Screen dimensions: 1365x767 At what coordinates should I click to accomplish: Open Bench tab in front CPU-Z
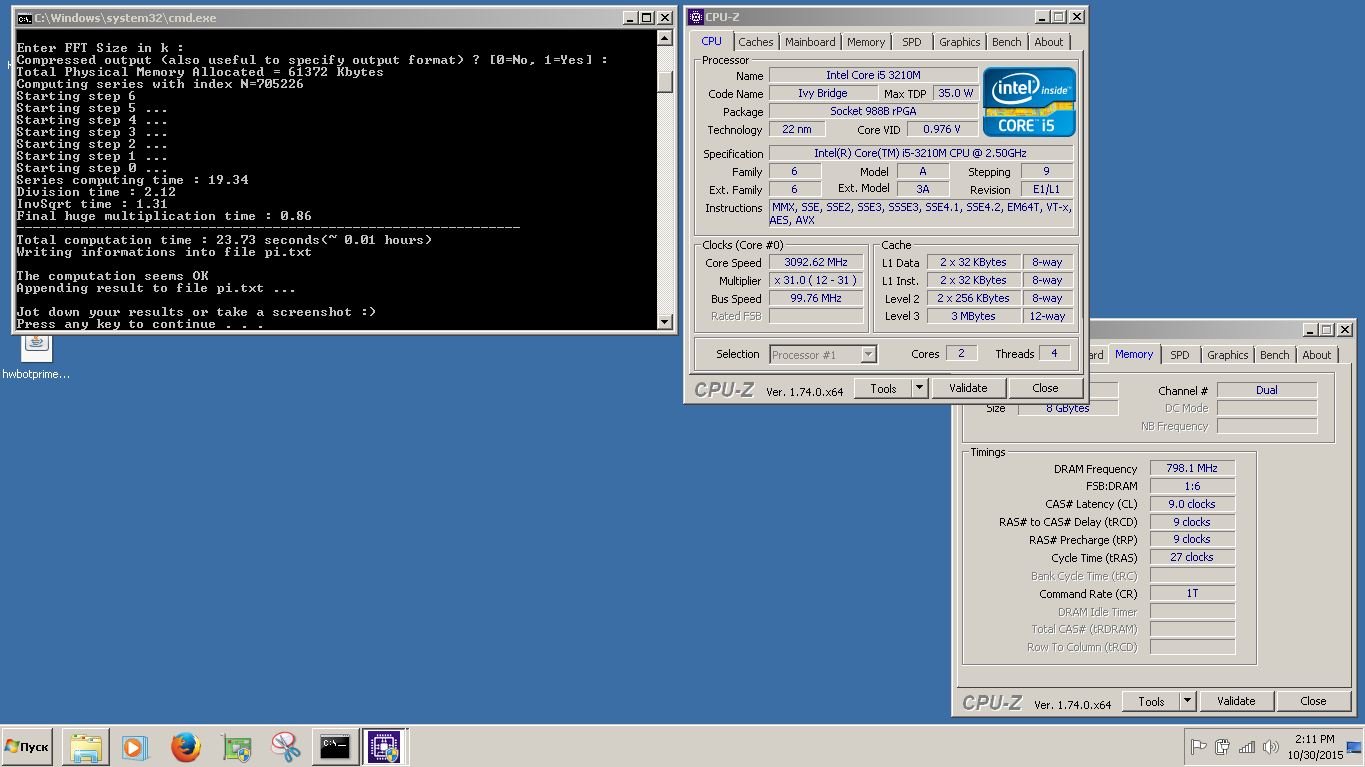1007,42
